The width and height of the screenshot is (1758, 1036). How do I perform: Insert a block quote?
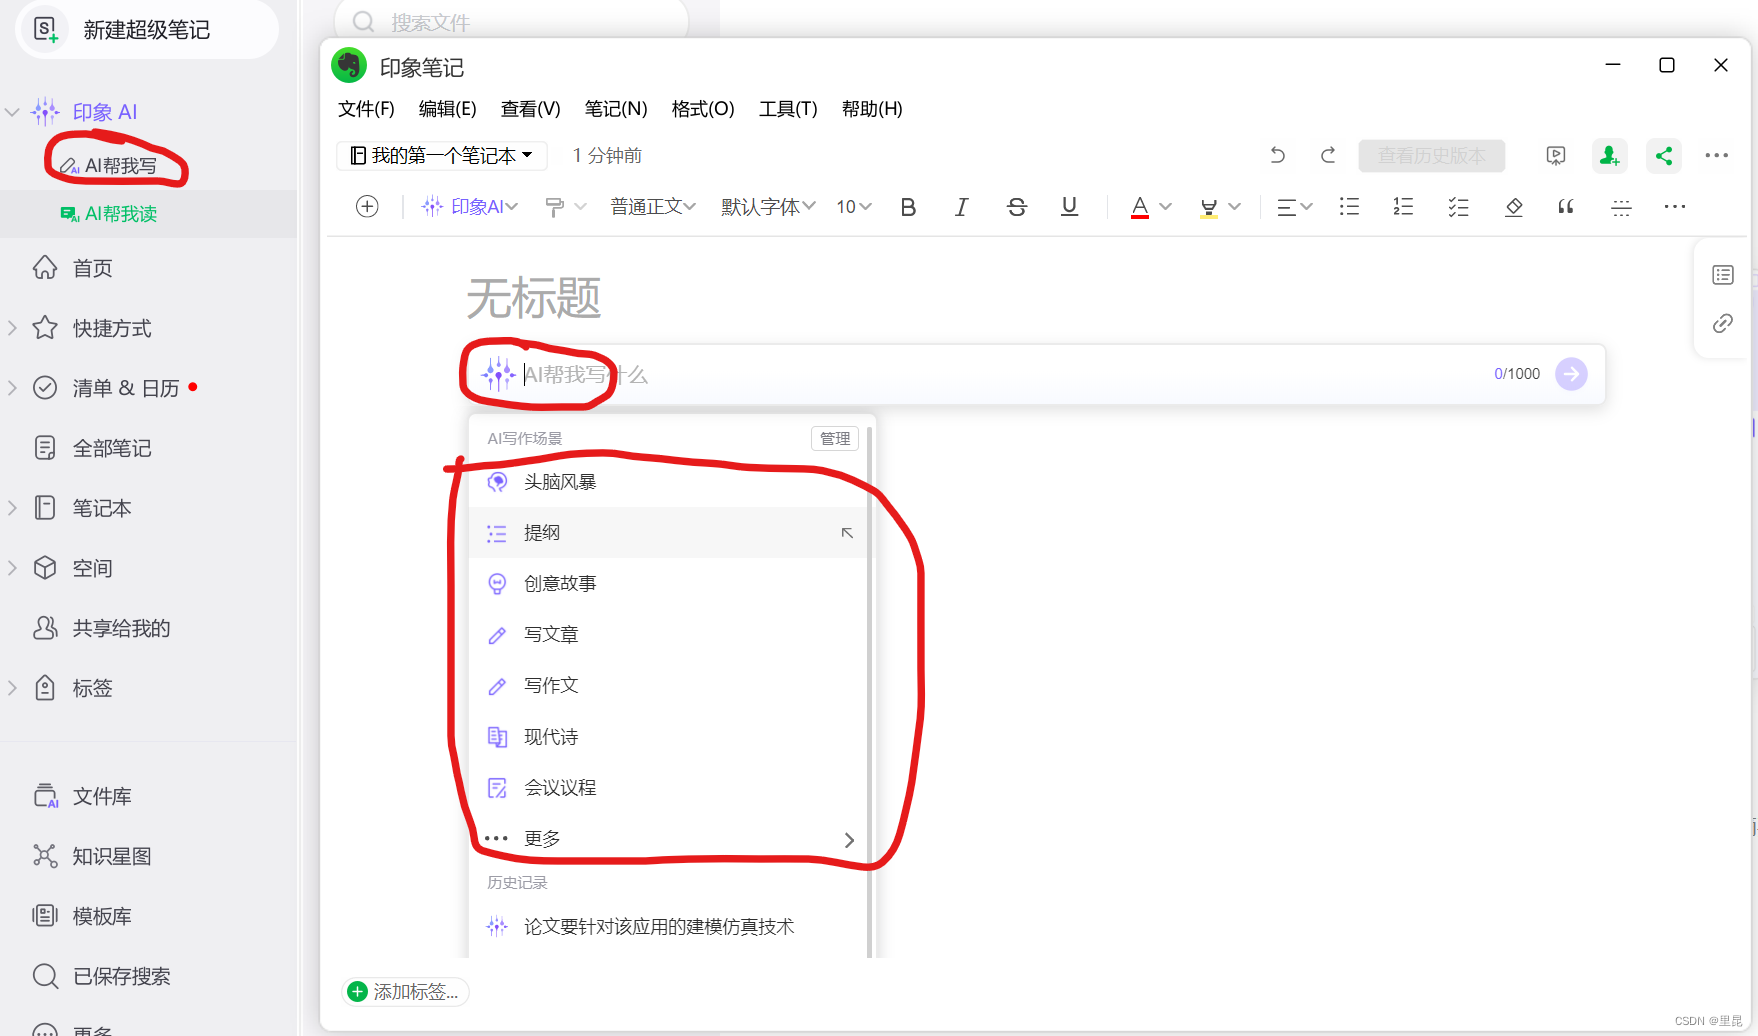(1566, 207)
